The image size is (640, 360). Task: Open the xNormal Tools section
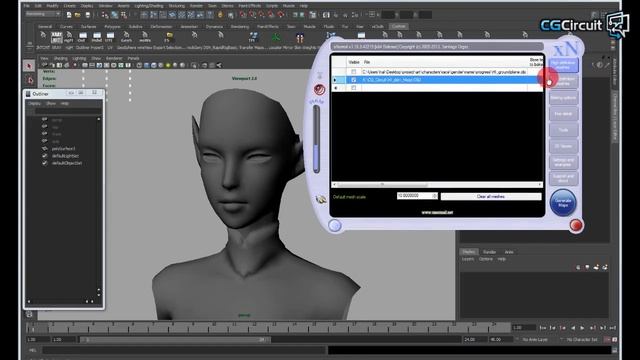563,130
